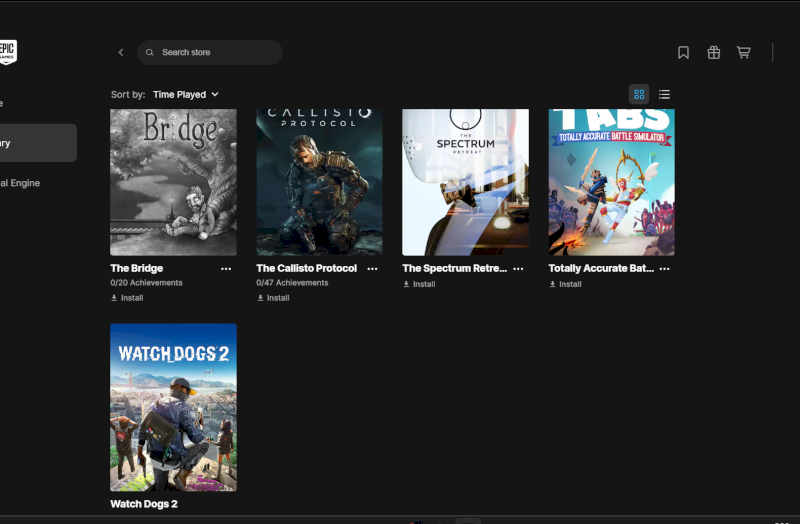Click The Bridge title text

coord(137,268)
